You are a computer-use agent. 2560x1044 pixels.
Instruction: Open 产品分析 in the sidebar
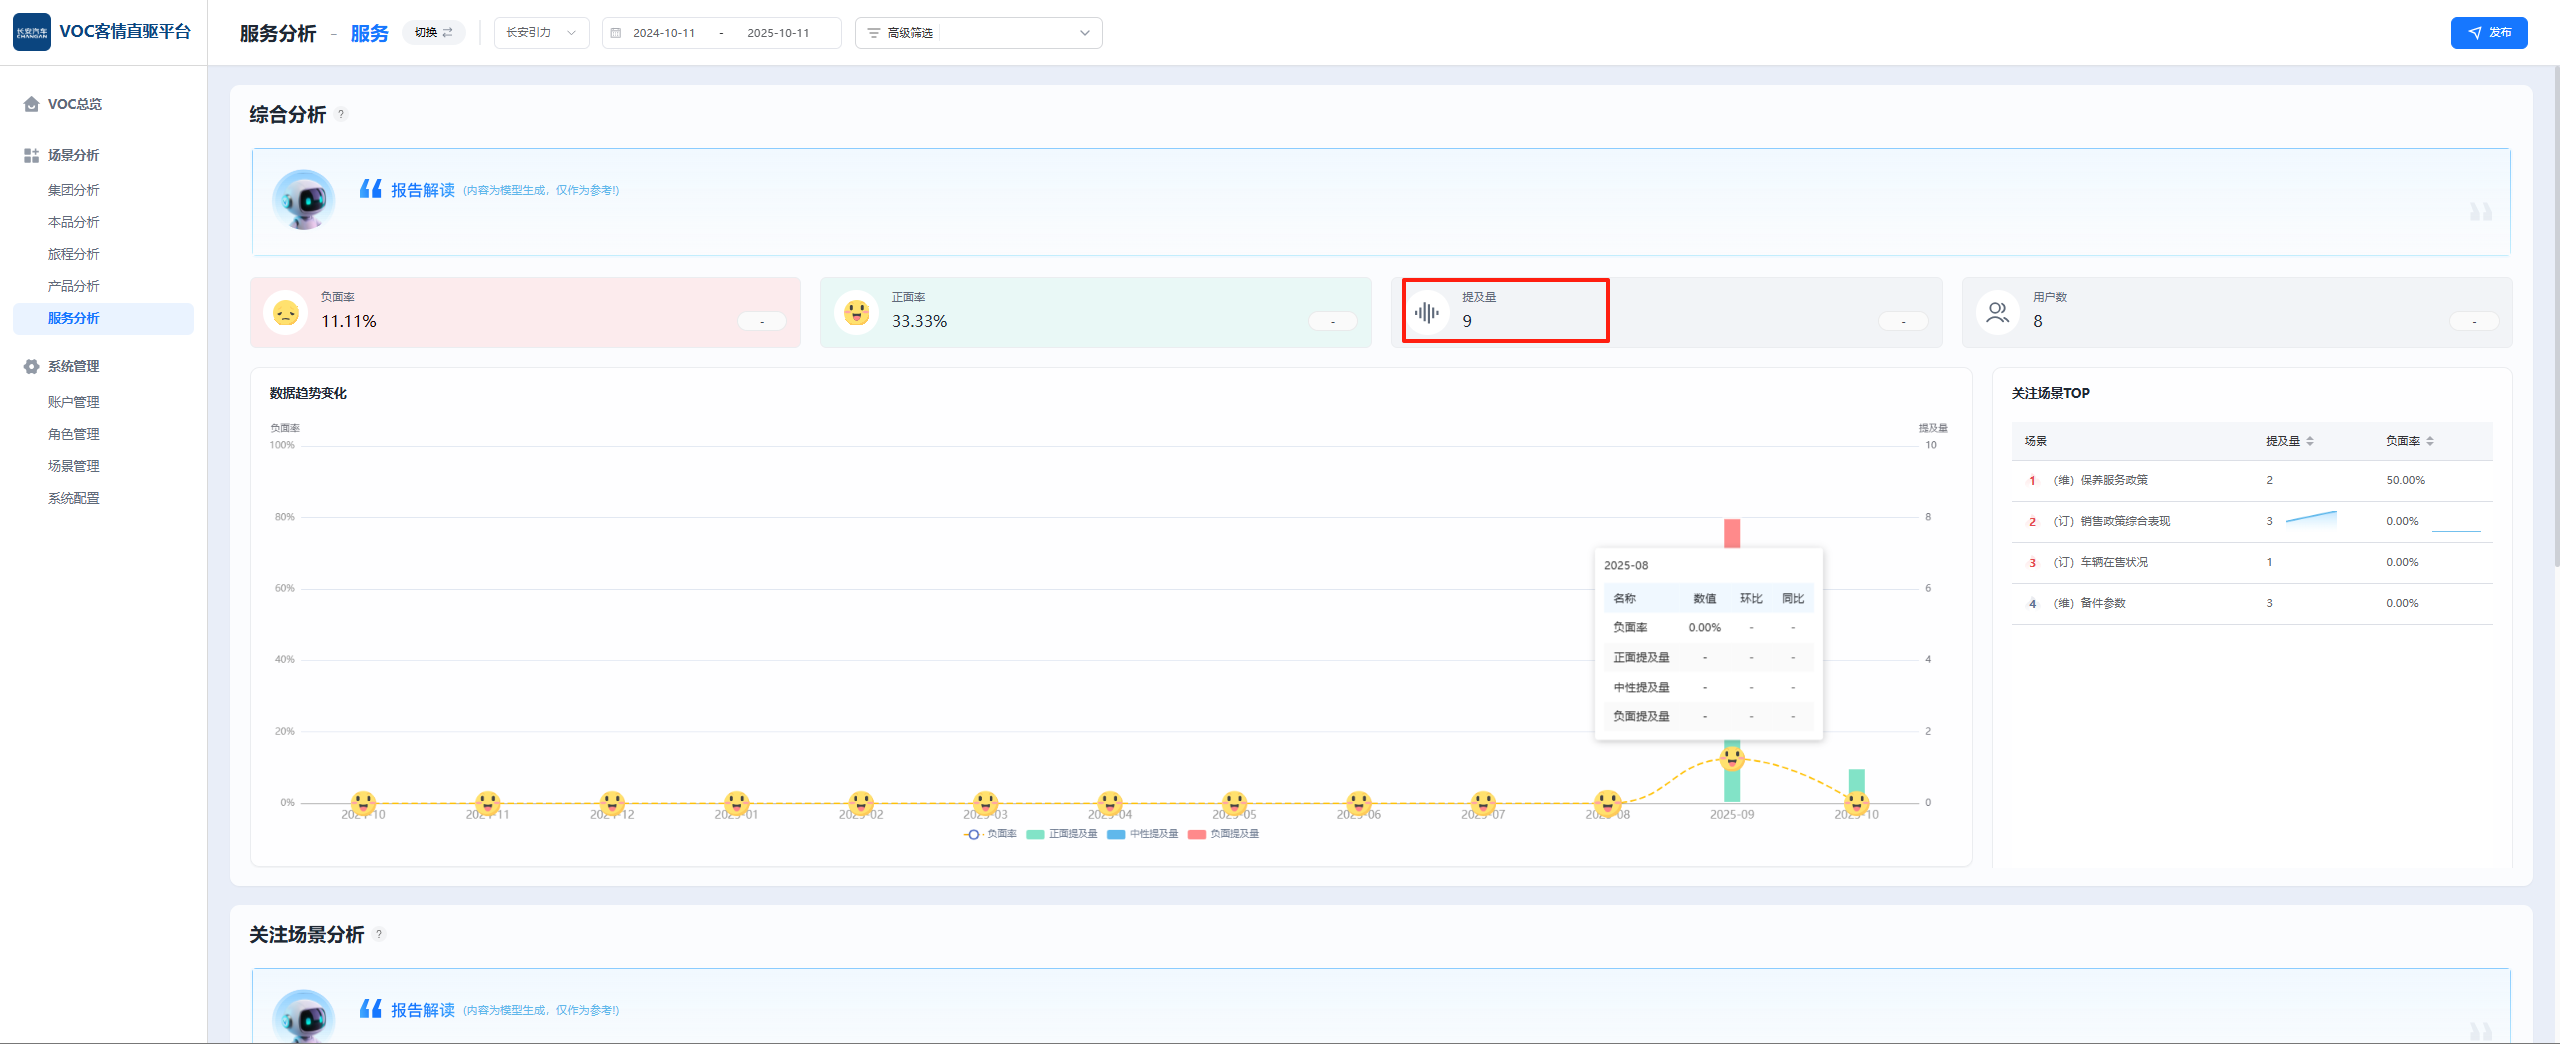tap(74, 286)
